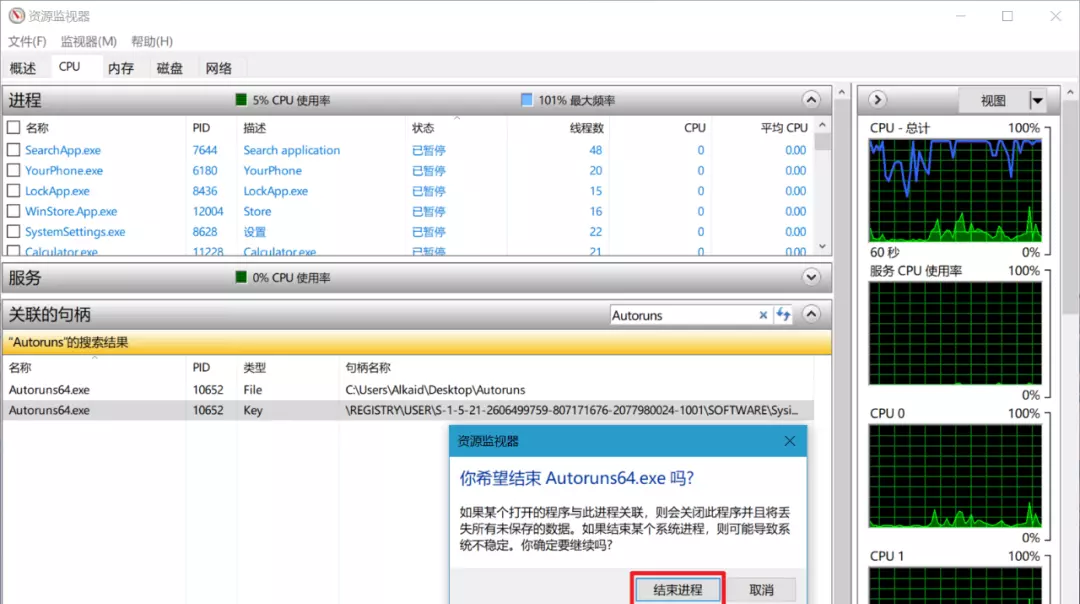1080x604 pixels.
Task: Collapse the 关联的句柄 section with its chevron
Action: pyautogui.click(x=811, y=315)
